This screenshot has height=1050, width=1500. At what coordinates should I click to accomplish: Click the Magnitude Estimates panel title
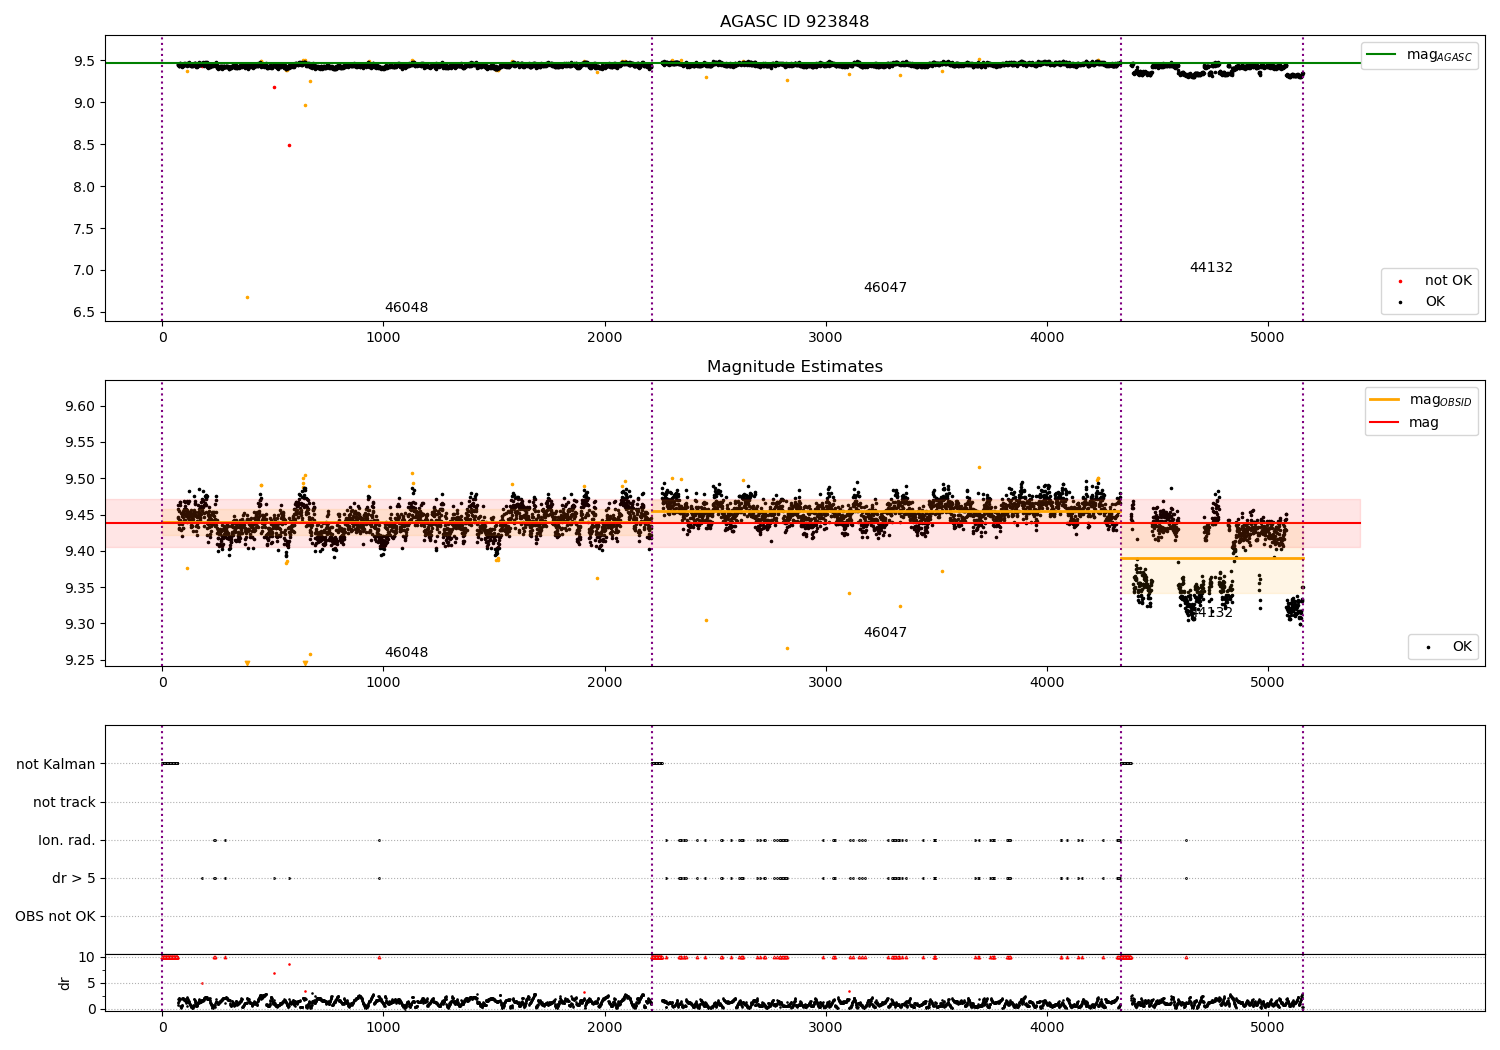pyautogui.click(x=794, y=367)
